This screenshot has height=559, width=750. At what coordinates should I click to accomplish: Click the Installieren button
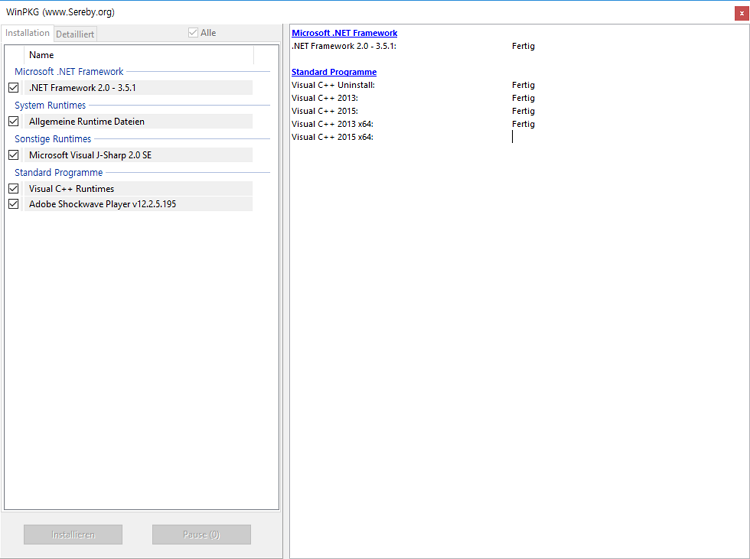pos(73,535)
